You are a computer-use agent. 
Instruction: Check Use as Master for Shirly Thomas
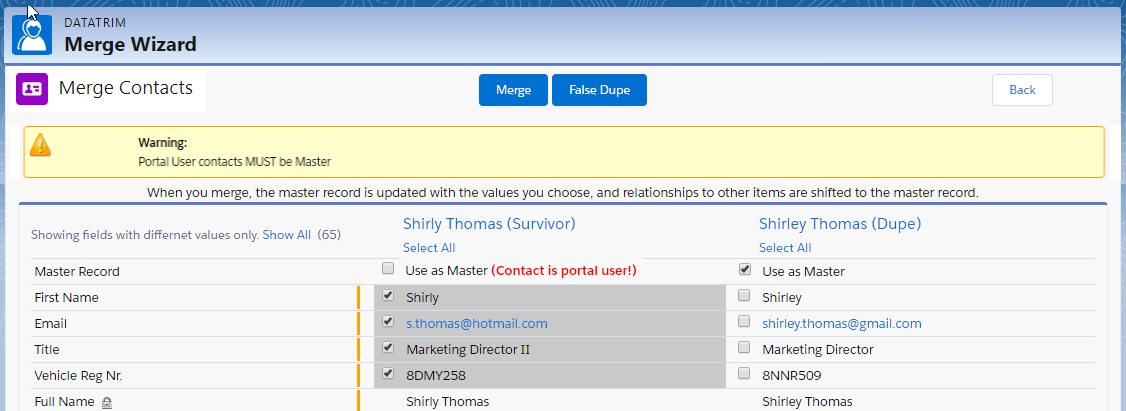(x=388, y=269)
